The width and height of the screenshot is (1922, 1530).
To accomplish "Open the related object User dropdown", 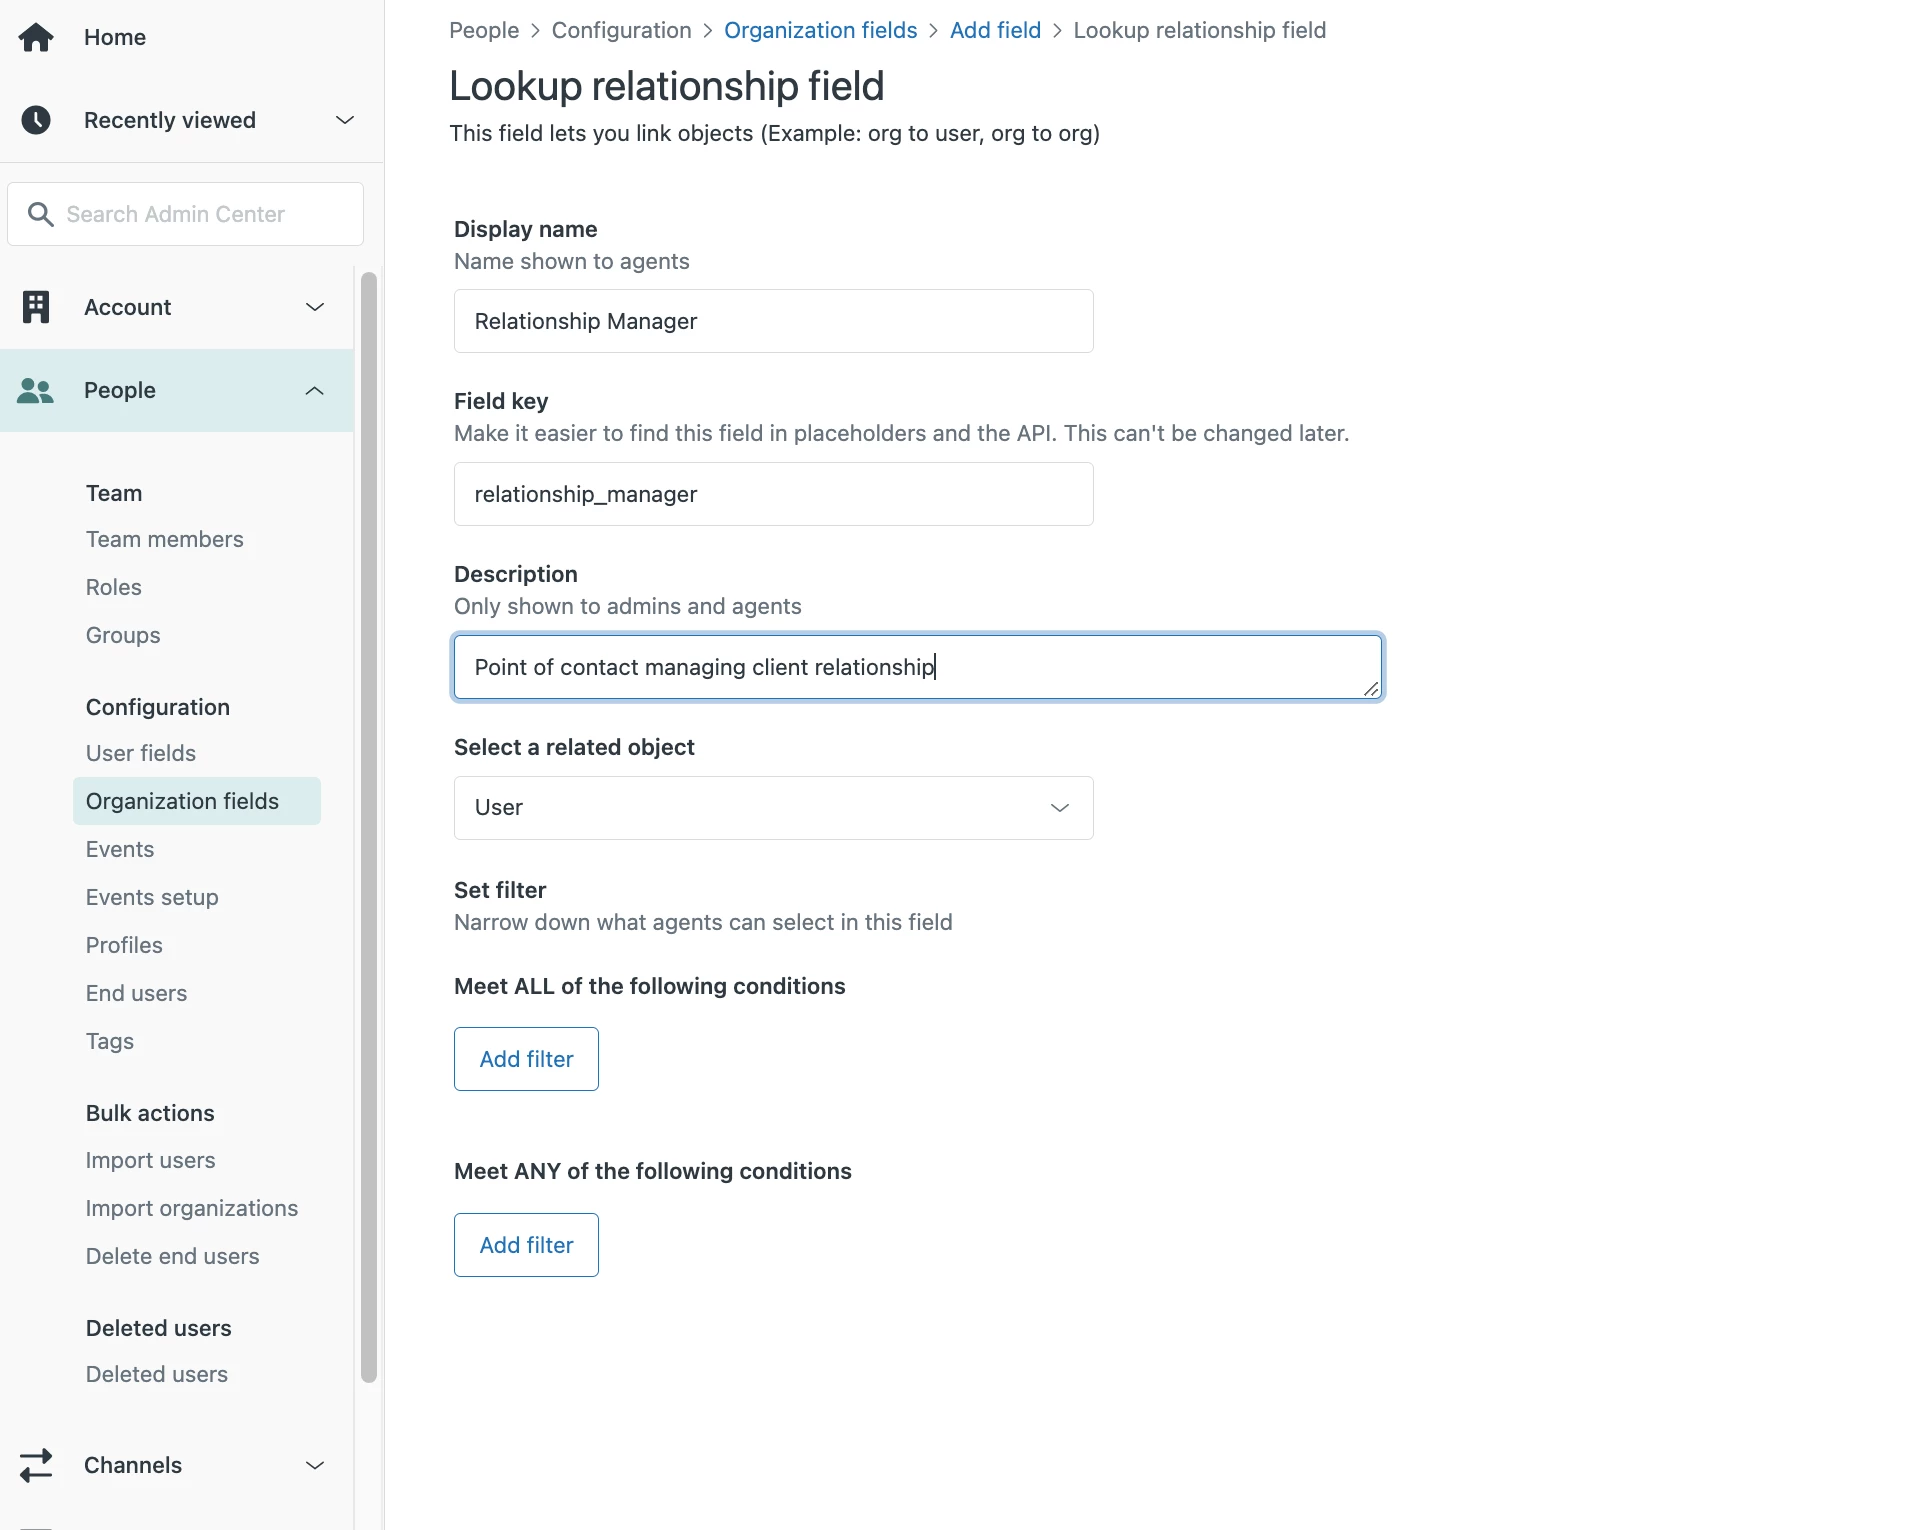I will click(x=773, y=808).
